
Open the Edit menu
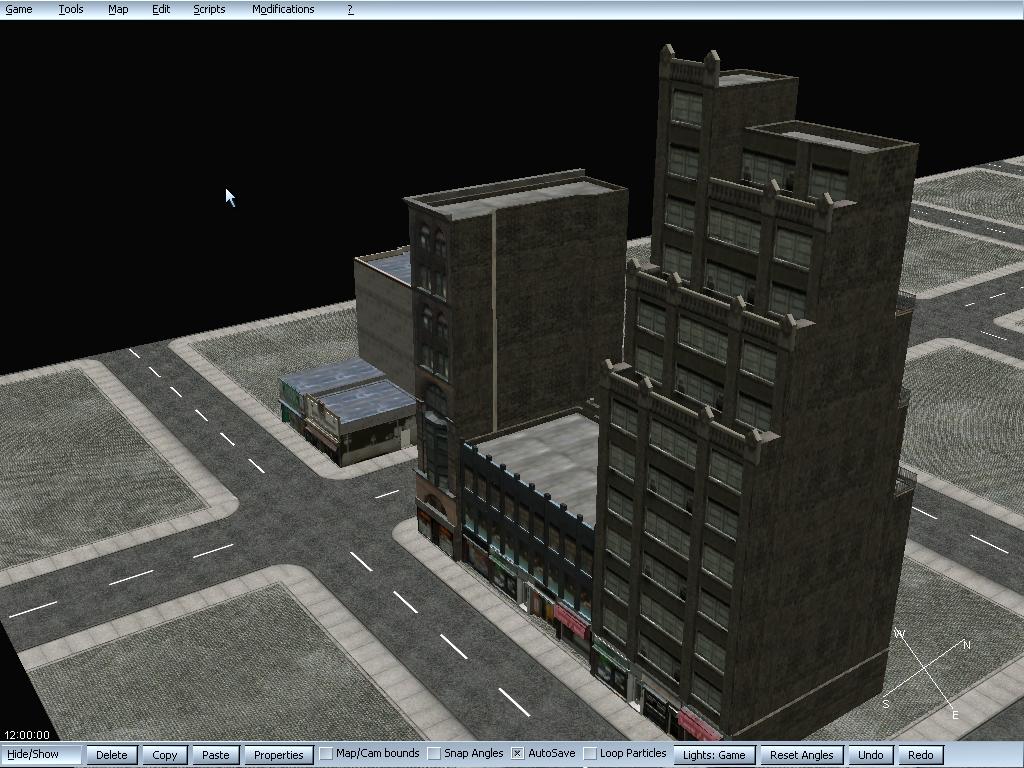[161, 9]
